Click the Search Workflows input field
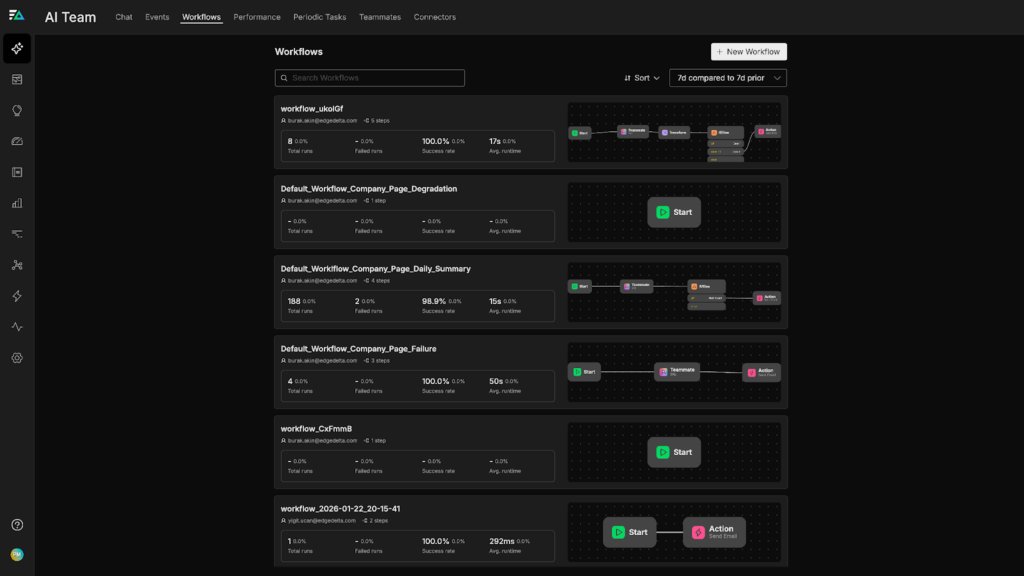The image size is (1024, 576). 370,78
